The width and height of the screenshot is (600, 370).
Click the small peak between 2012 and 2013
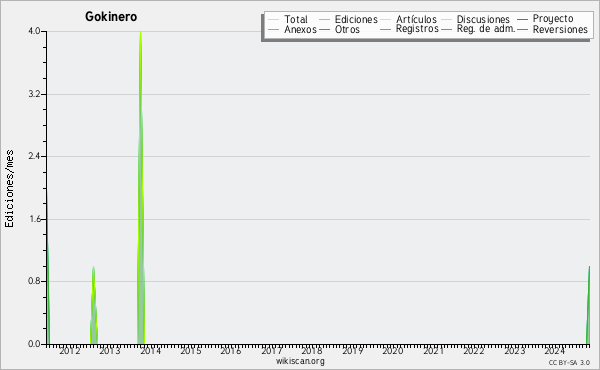[94, 305]
